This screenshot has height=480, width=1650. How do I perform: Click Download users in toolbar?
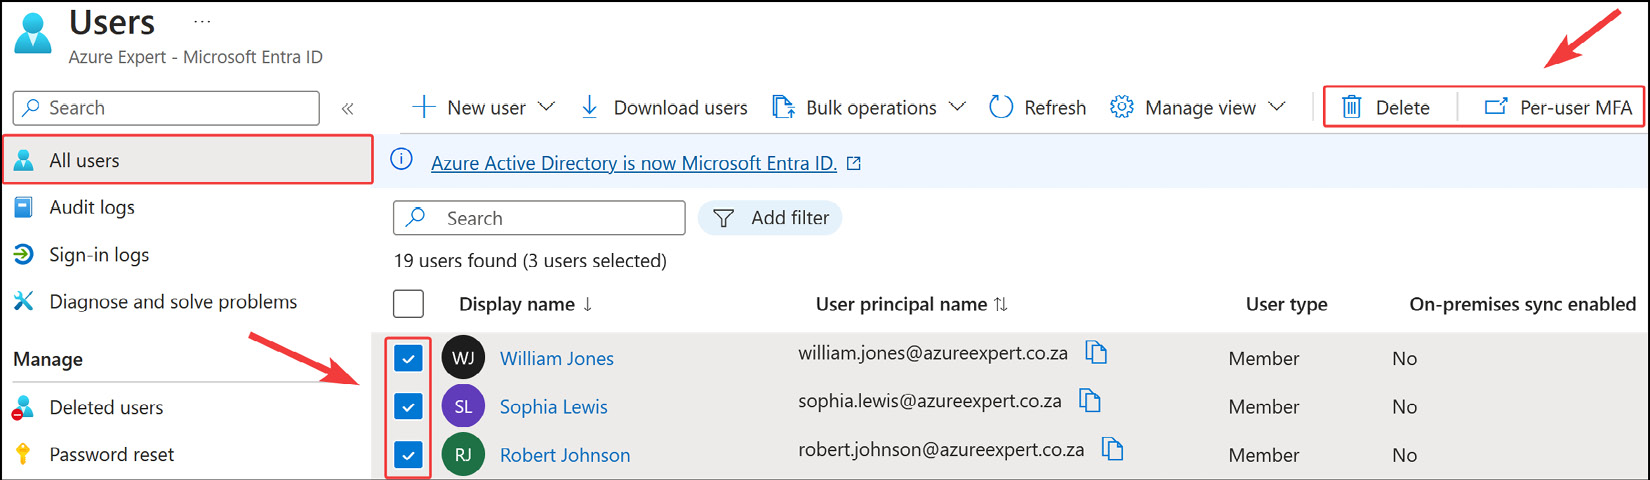click(664, 108)
